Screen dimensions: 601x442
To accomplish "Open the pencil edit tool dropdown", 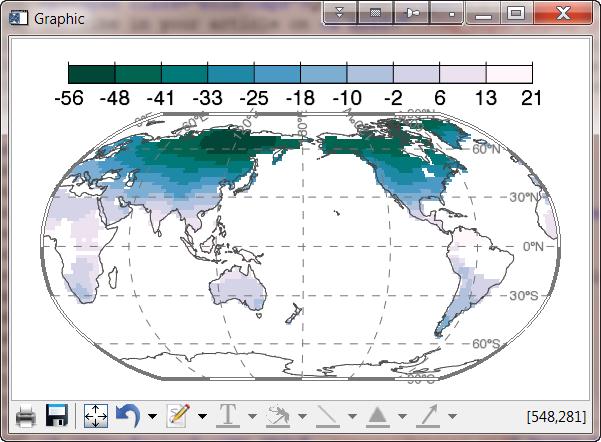I will click(x=202, y=416).
